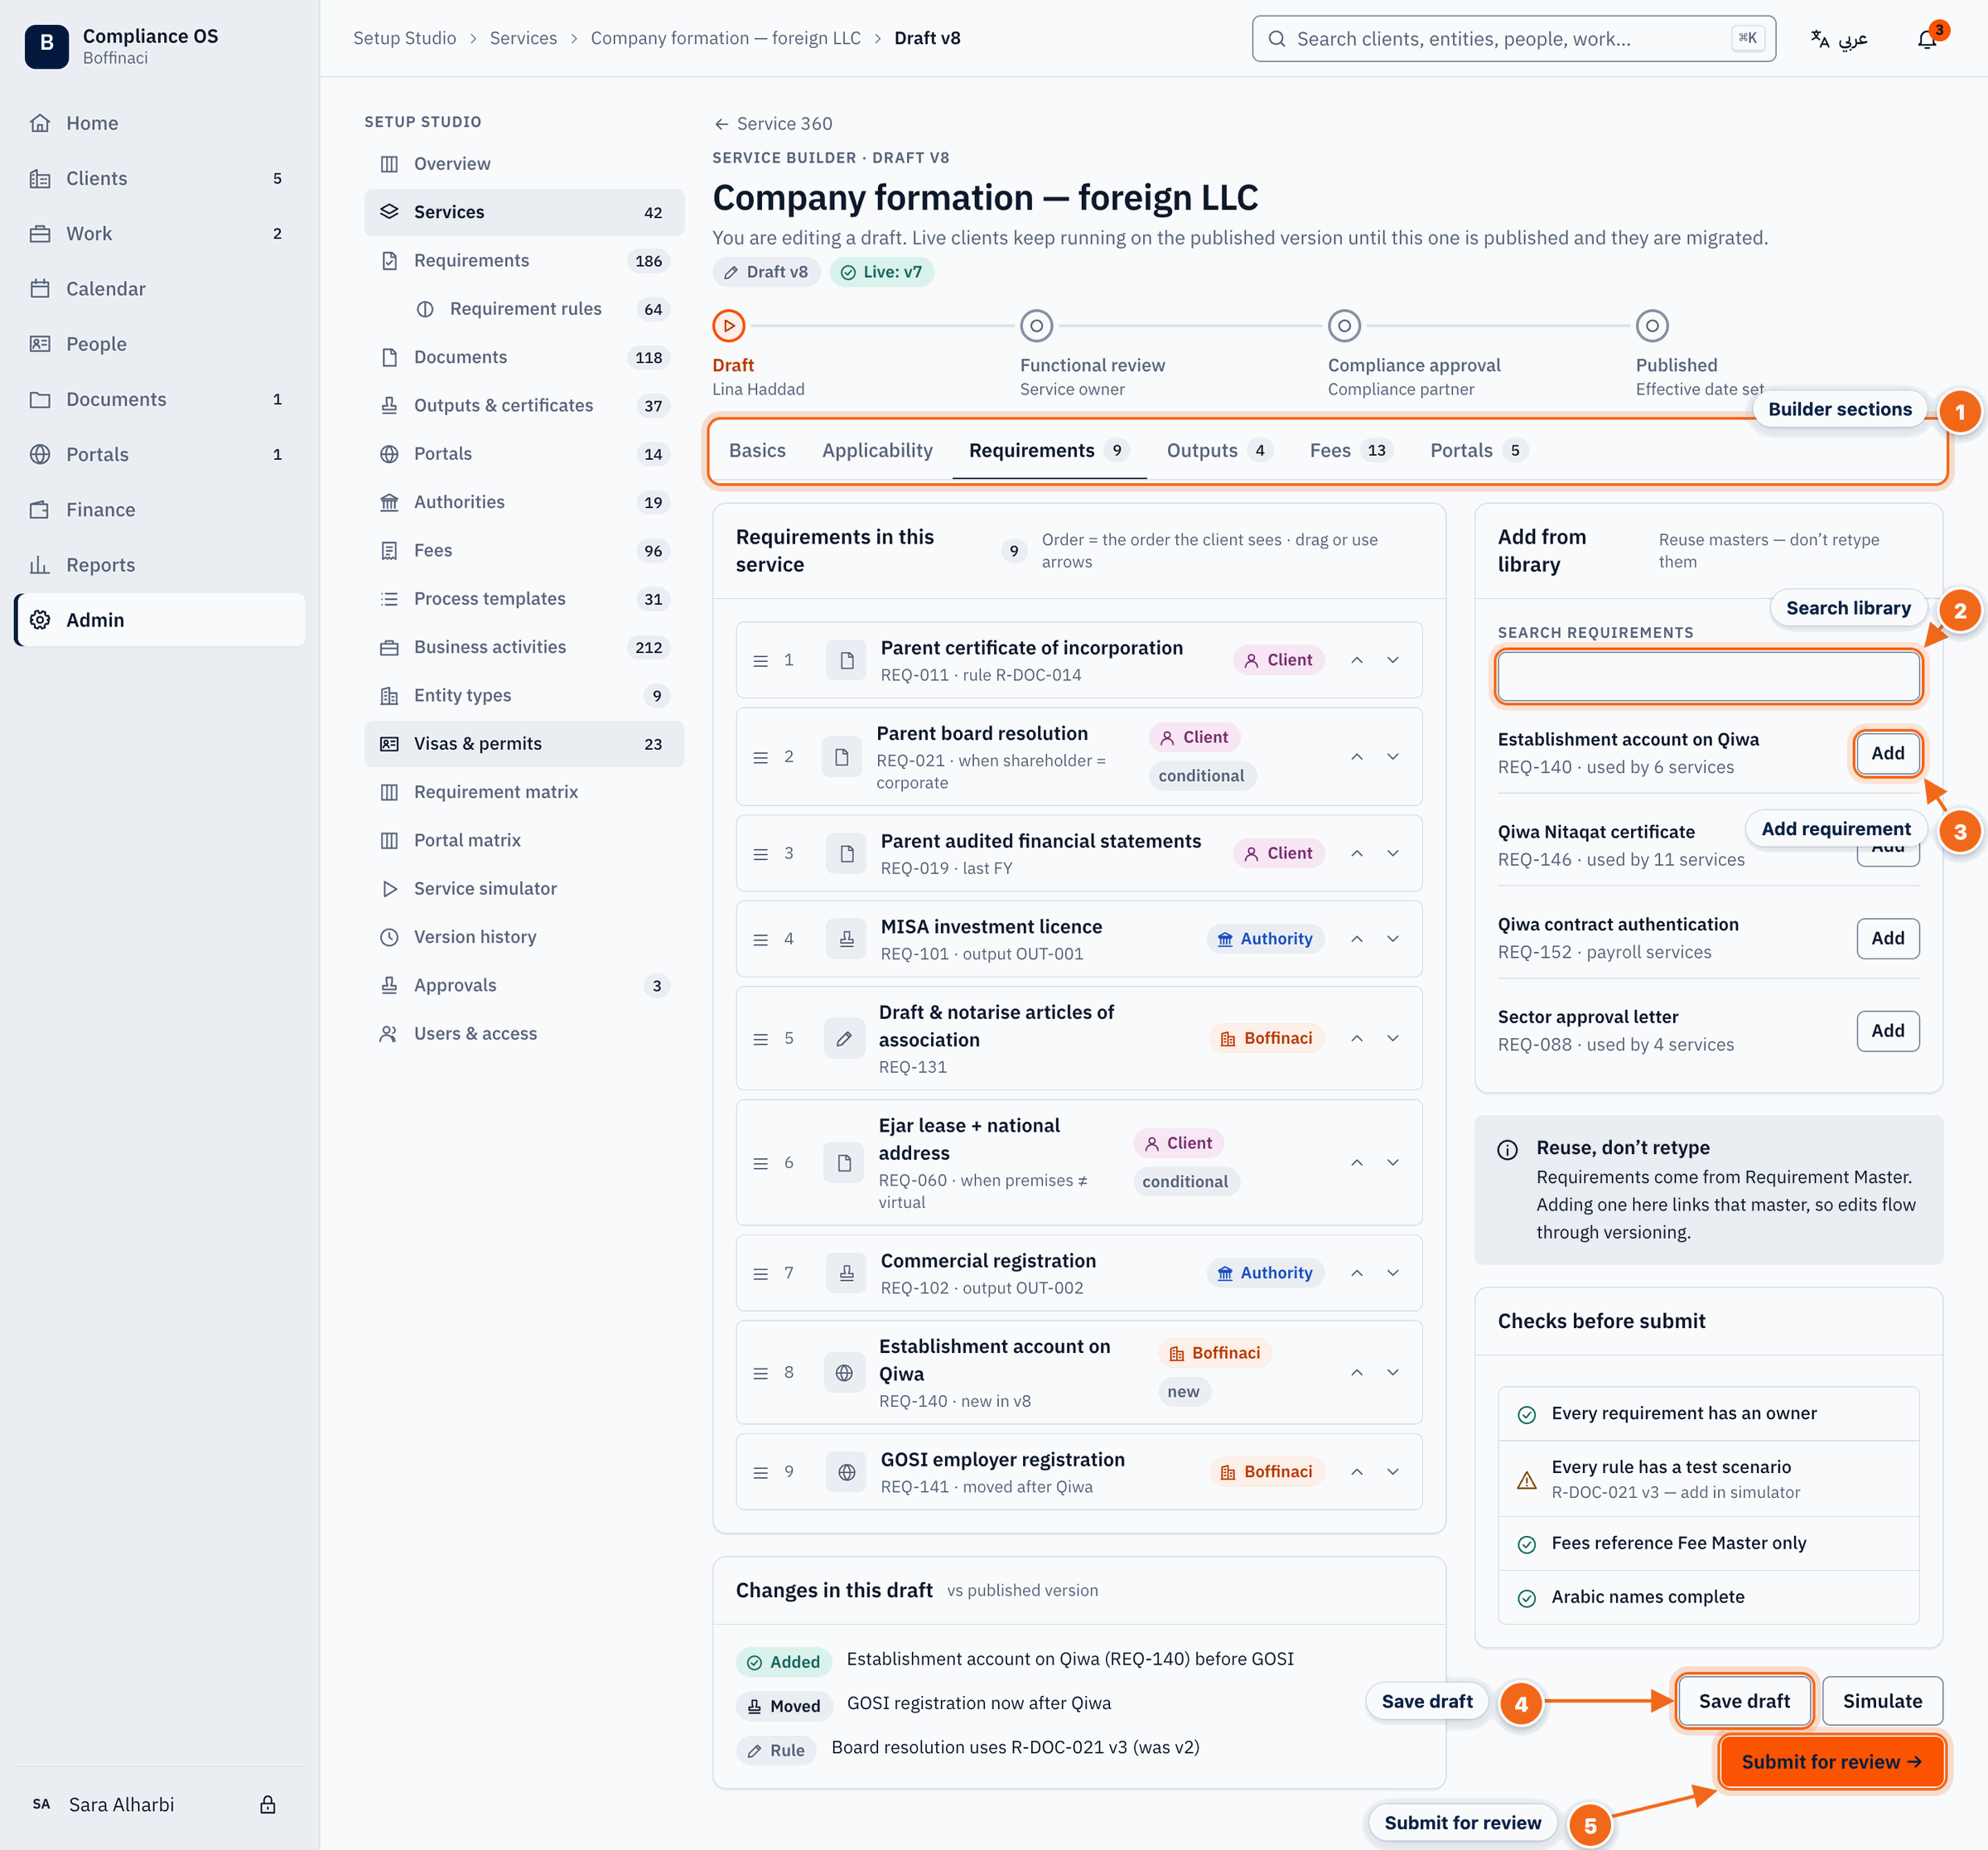Click the Compliance approval step circle
Screen dimensions: 1988x1850
(x=1344, y=326)
